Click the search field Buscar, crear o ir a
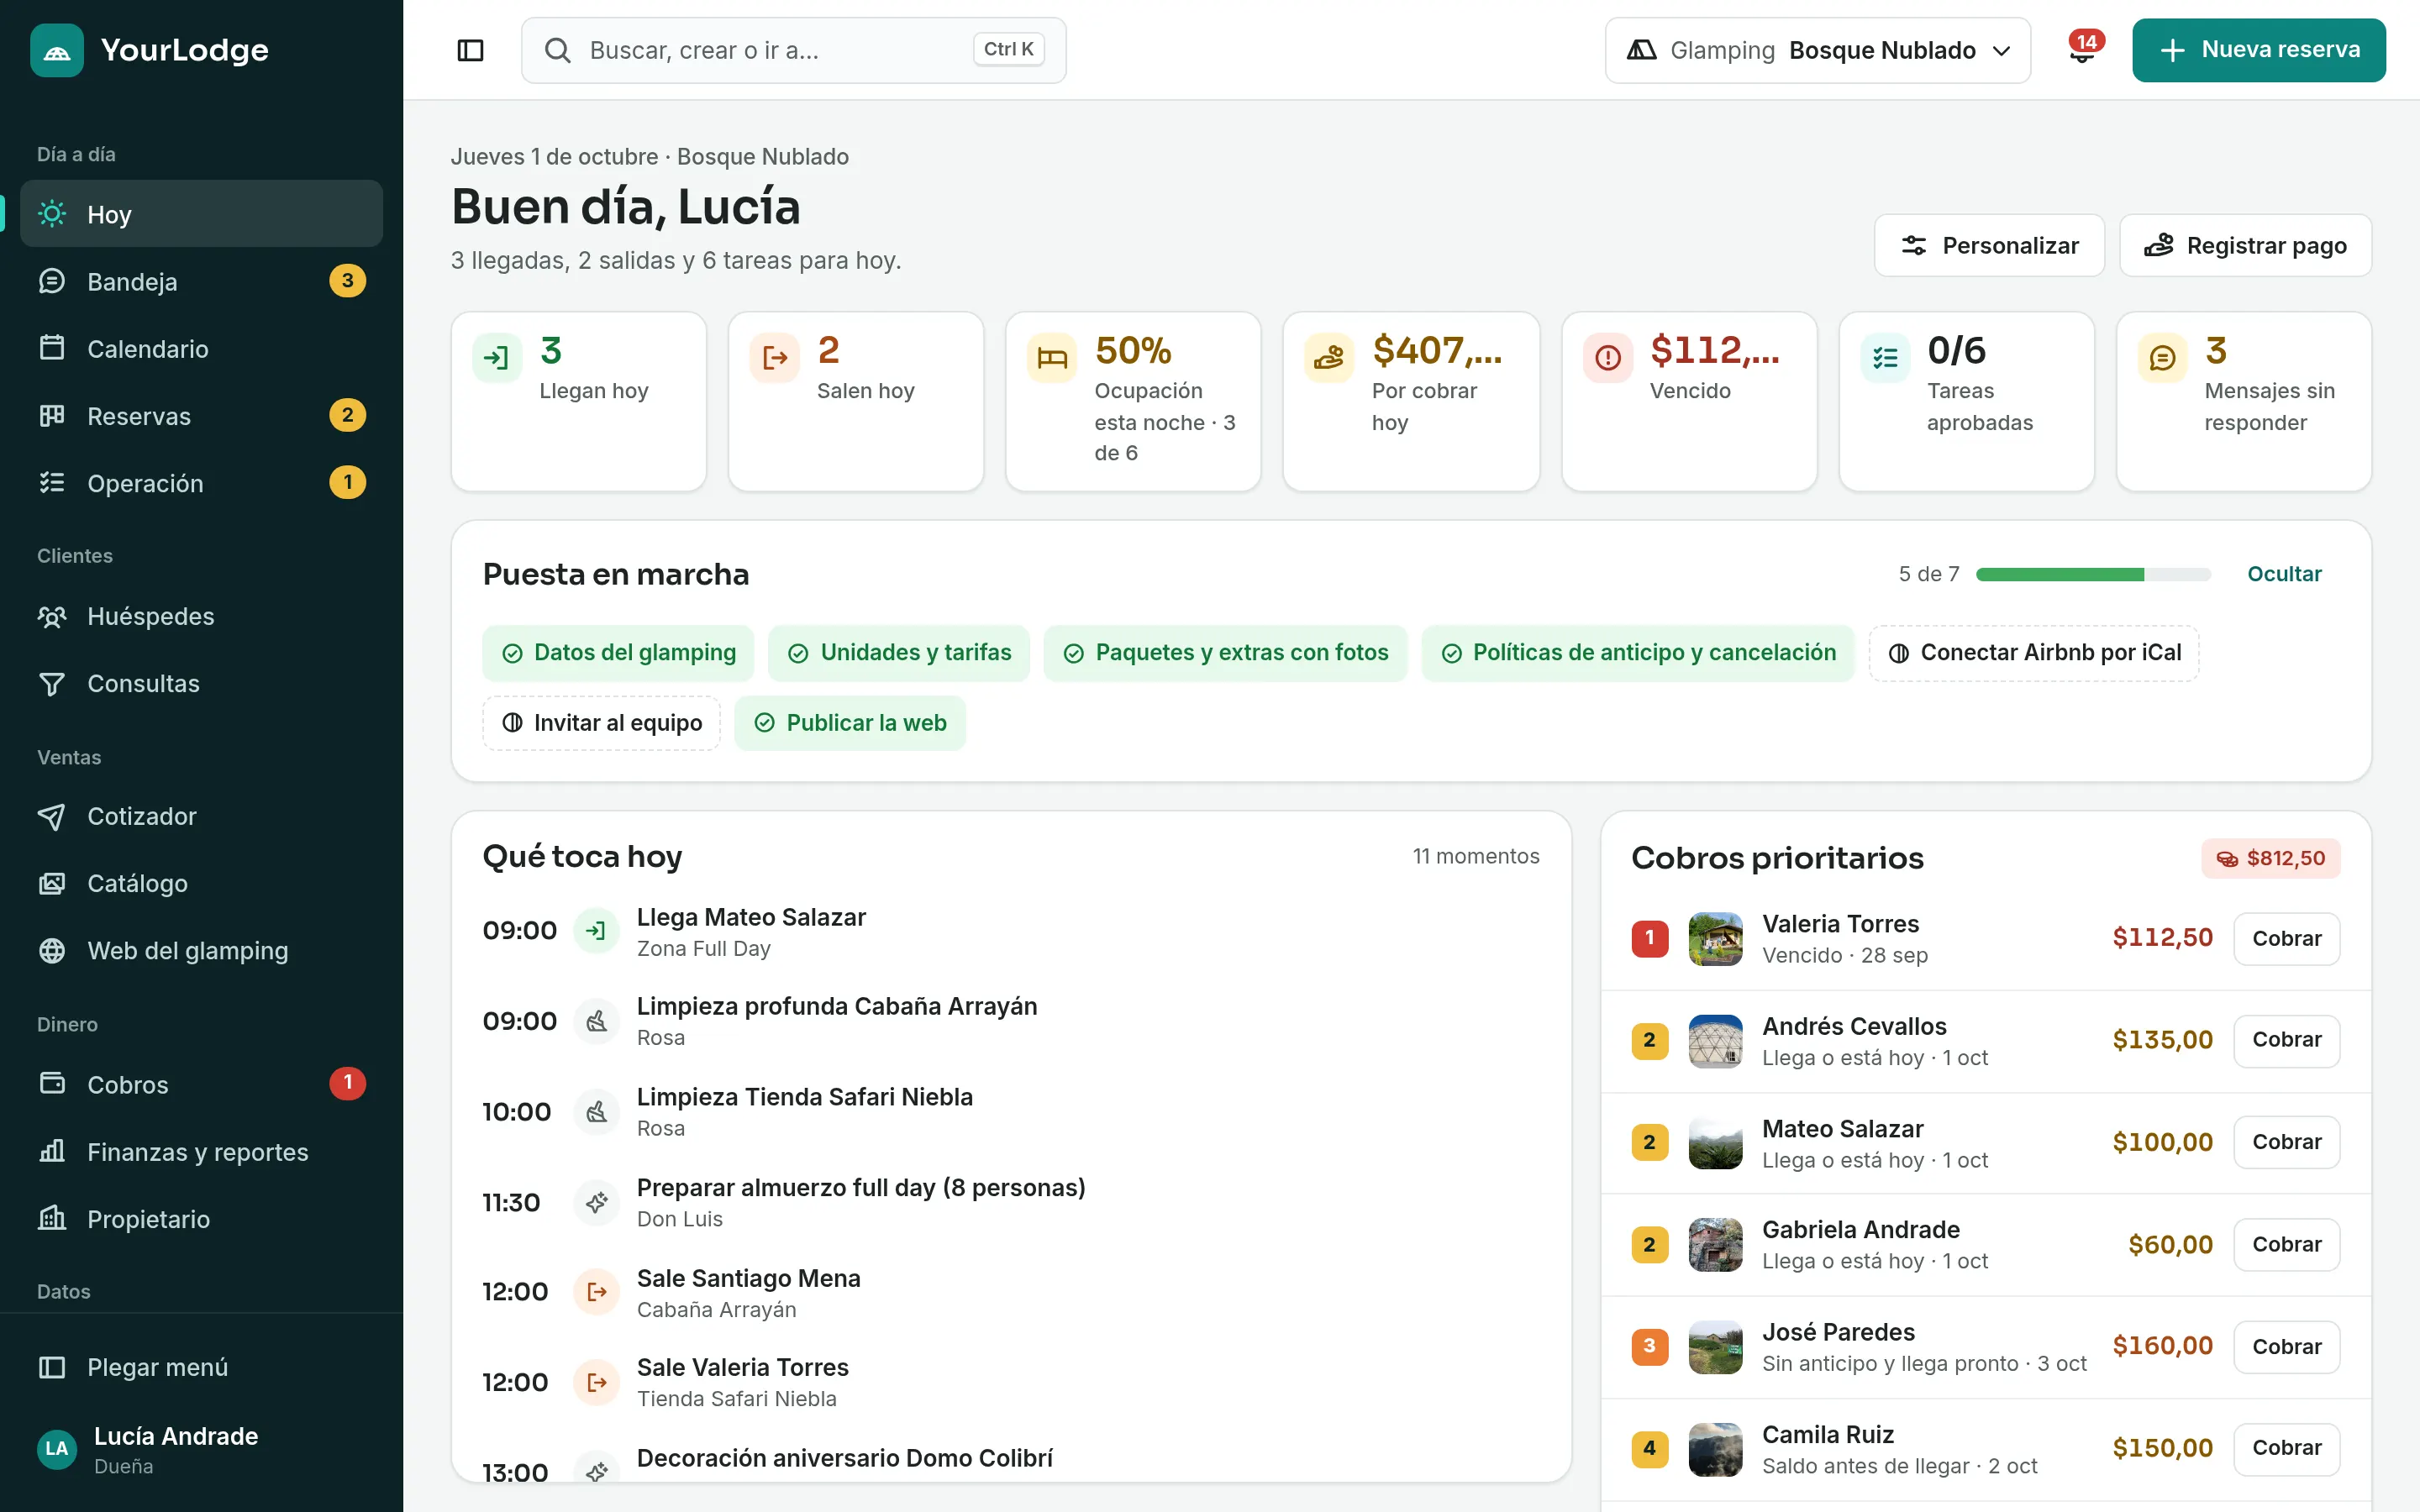The image size is (2420, 1512). [793, 50]
